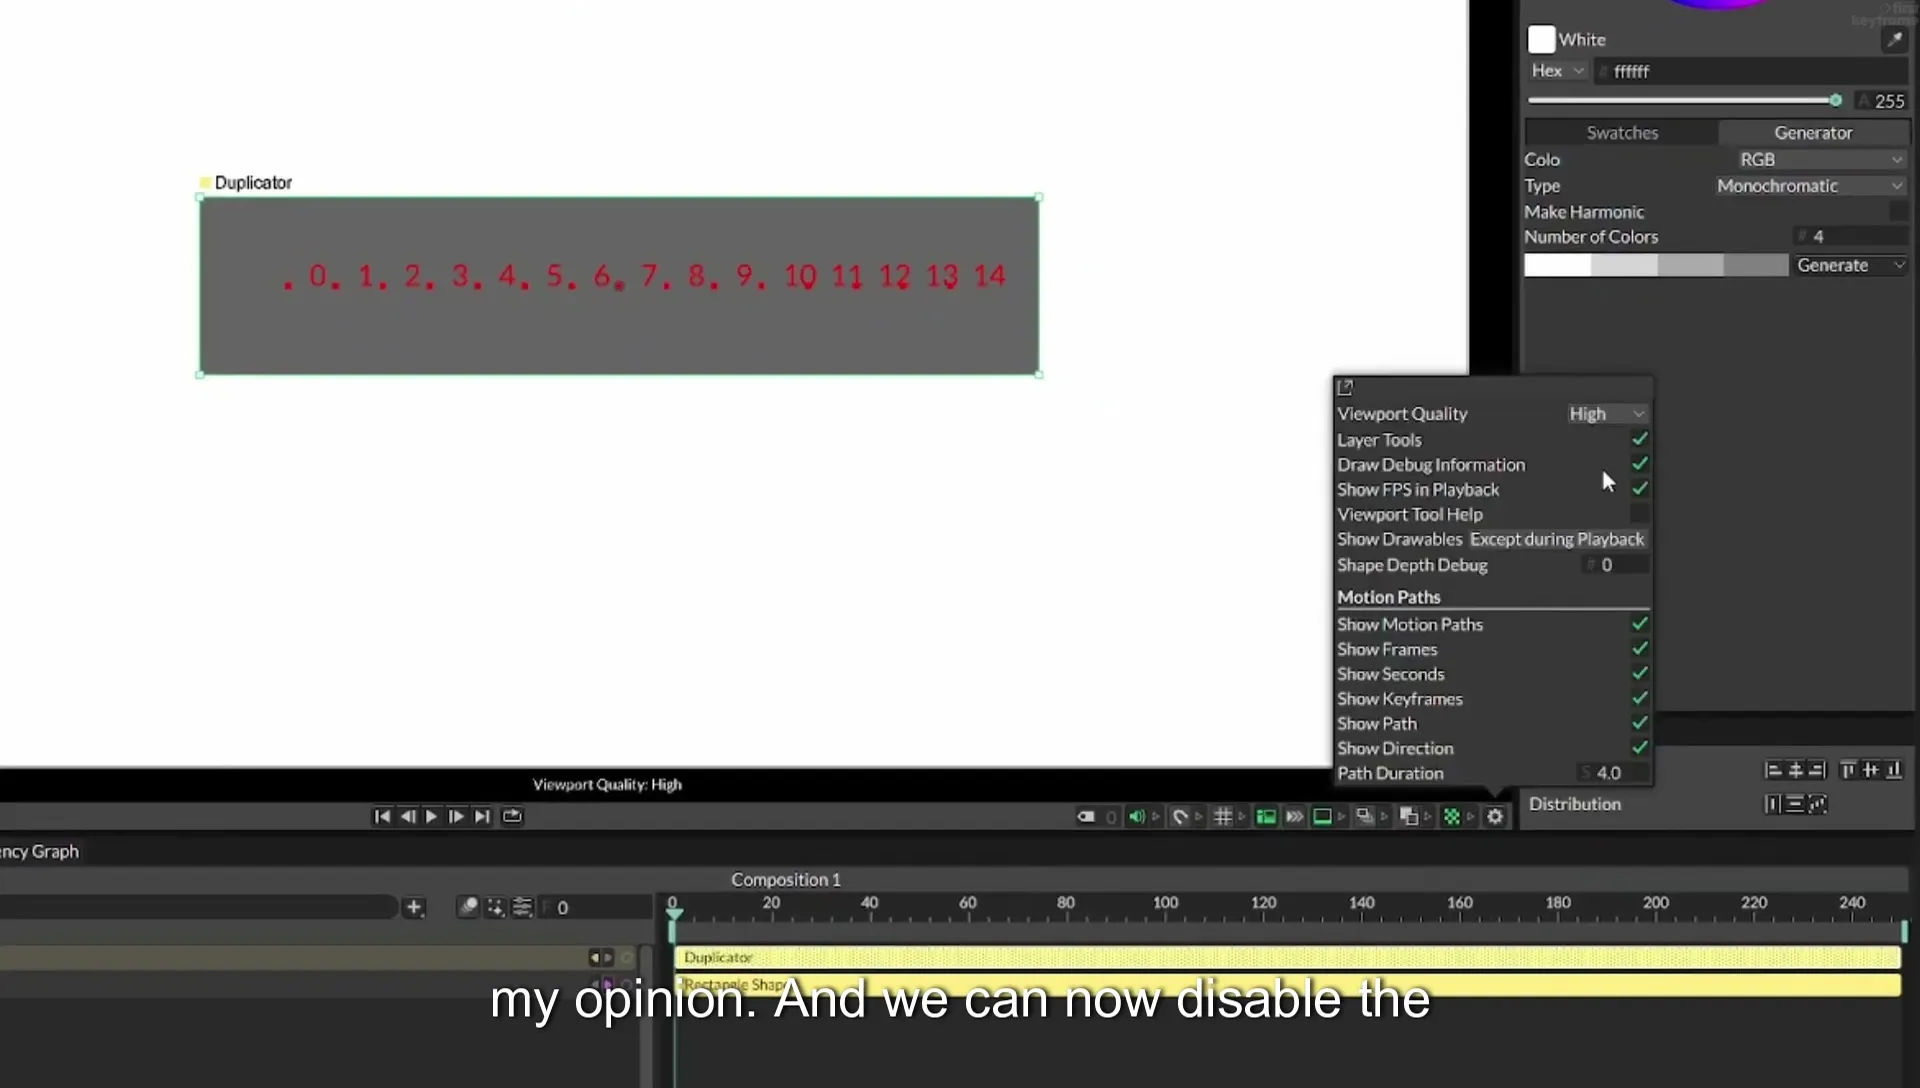Uncheck Show Frames
Screen dimensions: 1920x1088
[1639, 649]
